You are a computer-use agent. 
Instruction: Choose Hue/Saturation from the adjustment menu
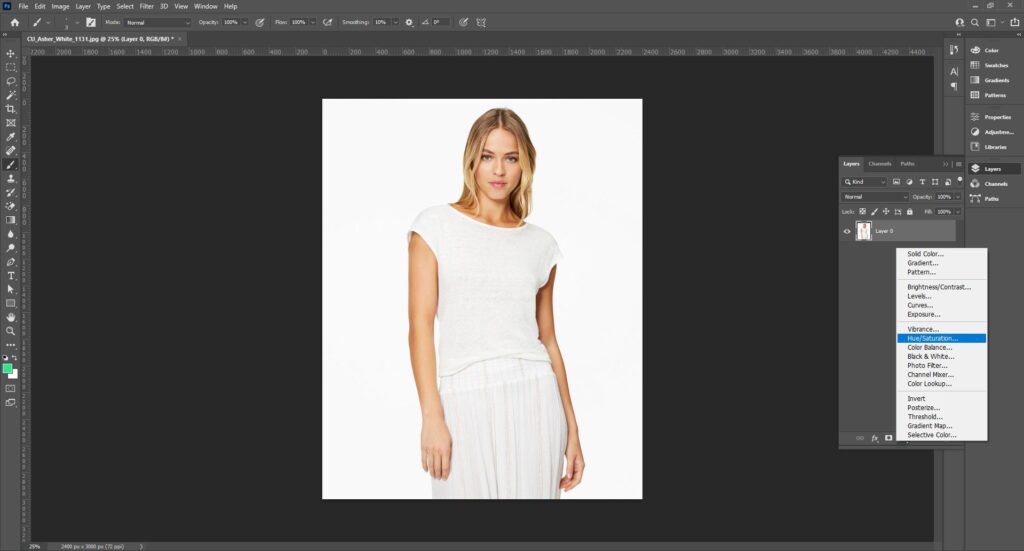[932, 338]
